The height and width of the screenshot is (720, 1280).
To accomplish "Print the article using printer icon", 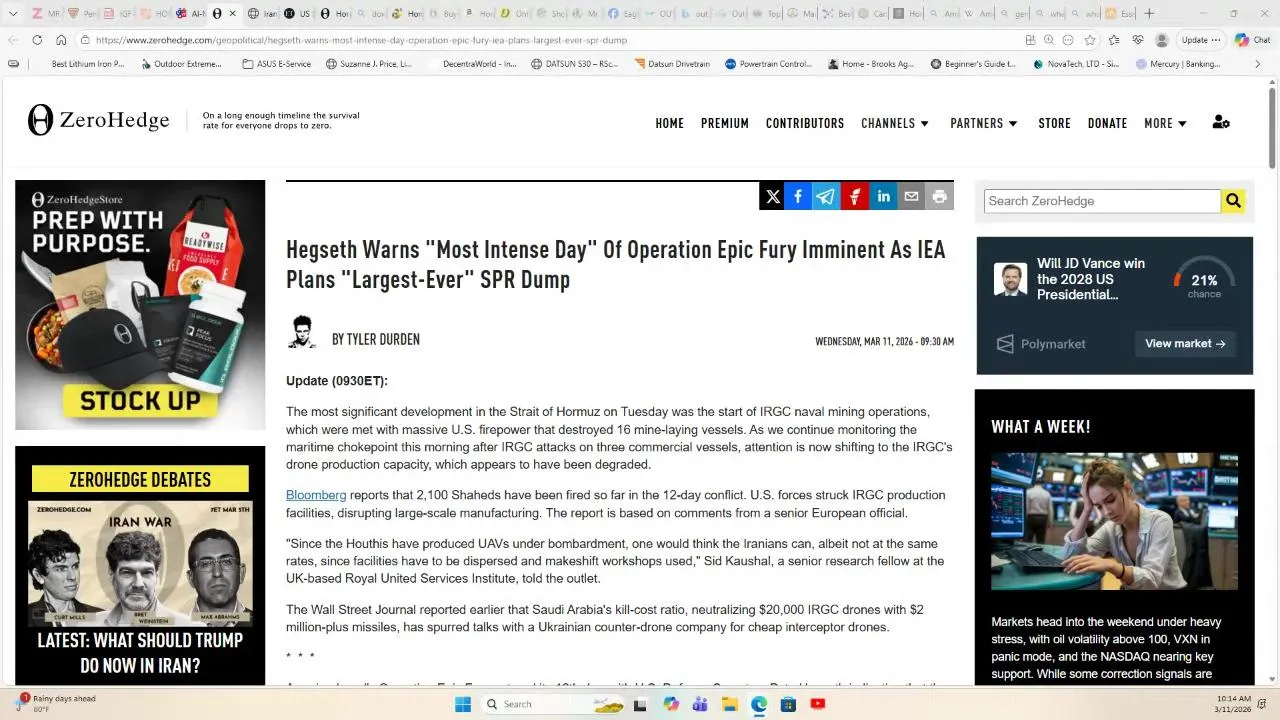I will click(x=939, y=197).
